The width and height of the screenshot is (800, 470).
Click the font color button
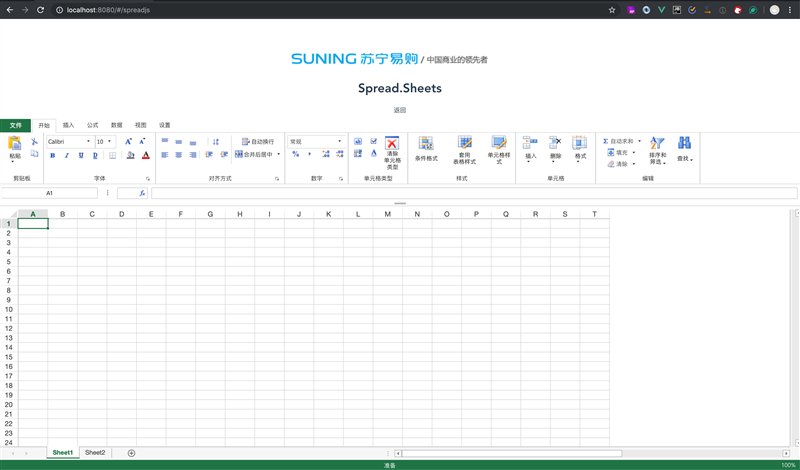click(x=145, y=155)
